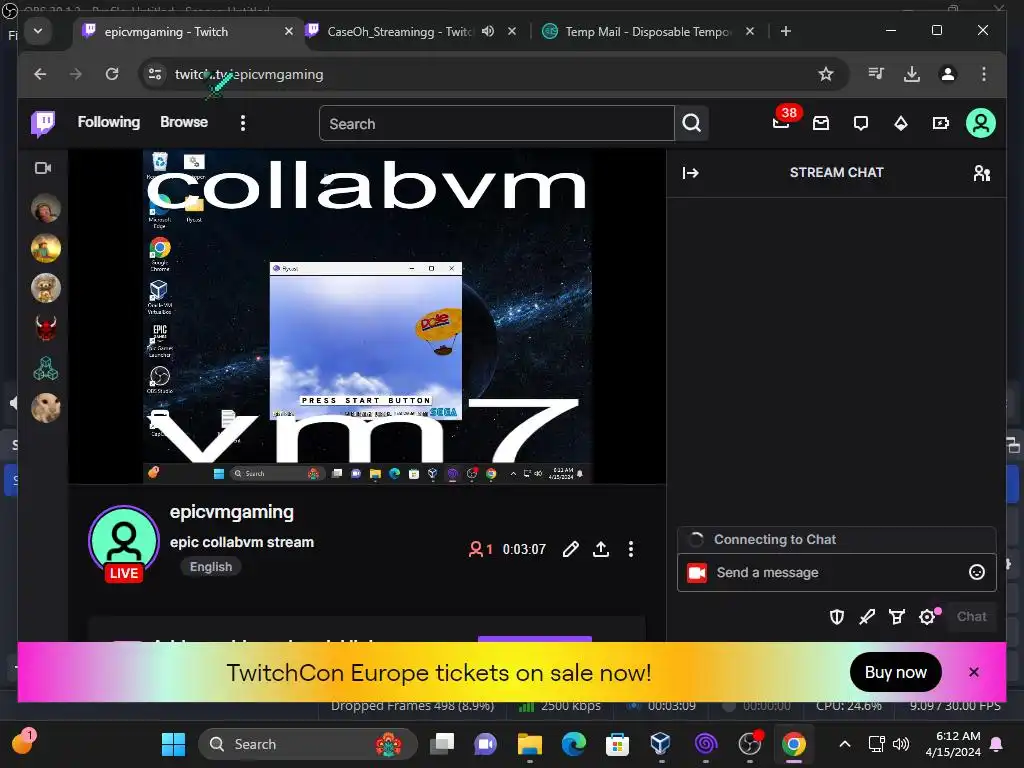Edit stream info with the pencil icon
This screenshot has height=768, width=1024.
coord(570,549)
